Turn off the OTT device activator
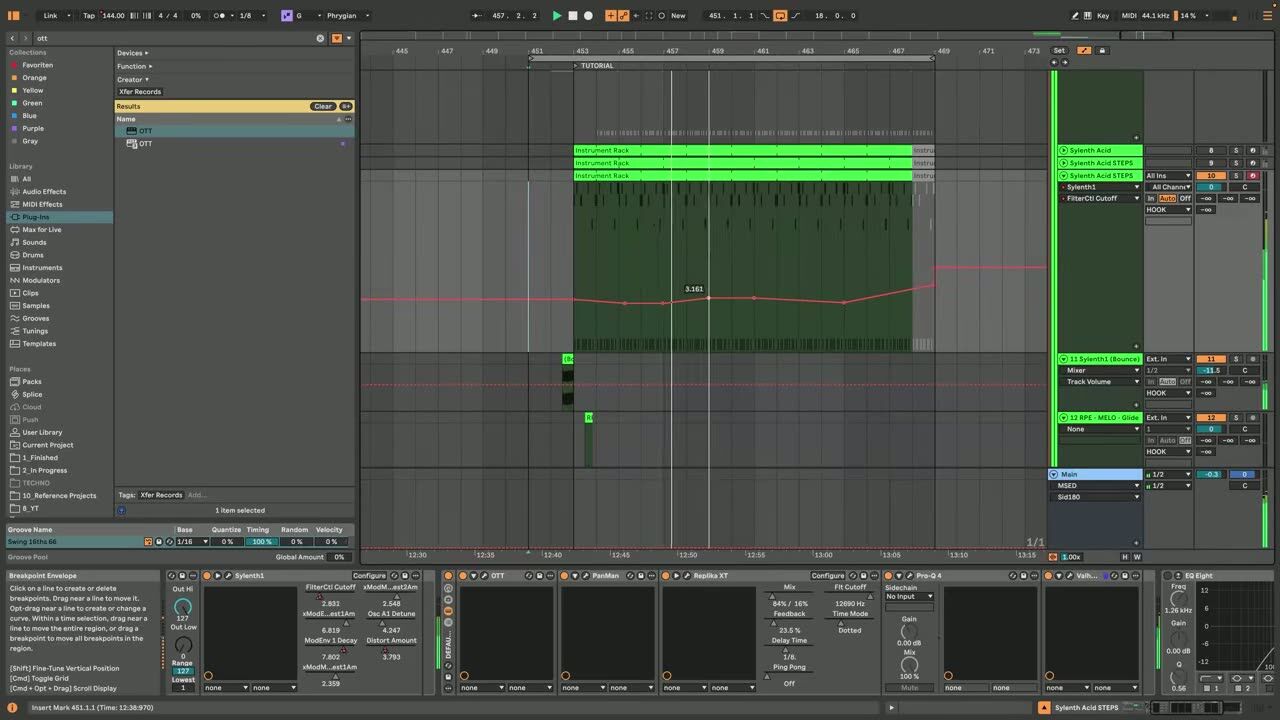 coord(463,576)
